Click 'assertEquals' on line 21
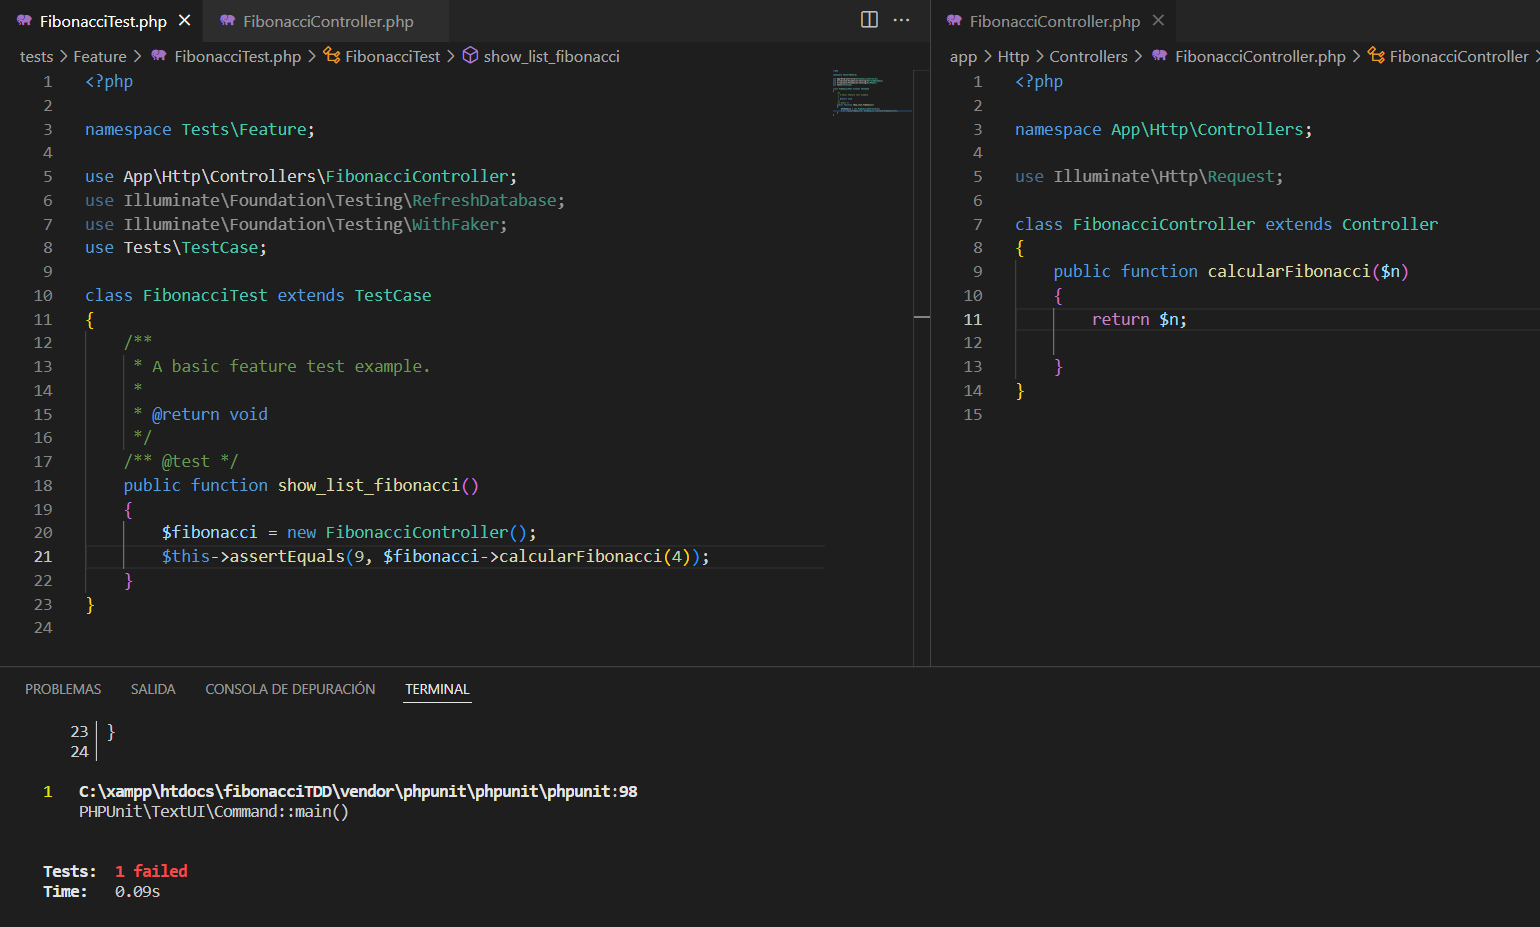 click(x=287, y=557)
